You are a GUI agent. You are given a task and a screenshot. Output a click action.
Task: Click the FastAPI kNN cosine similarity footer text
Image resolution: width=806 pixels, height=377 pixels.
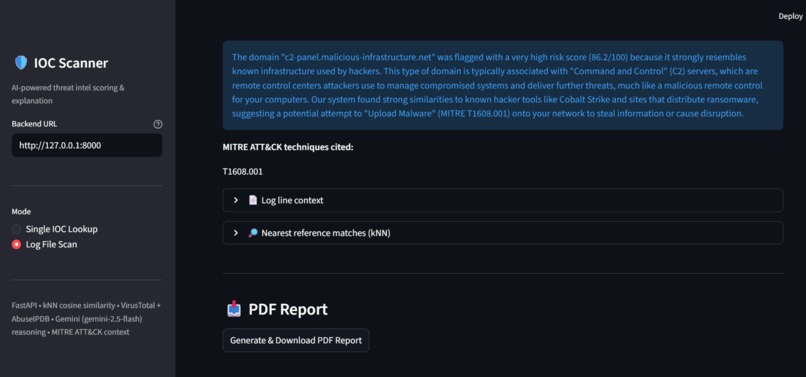pyautogui.click(x=86, y=319)
